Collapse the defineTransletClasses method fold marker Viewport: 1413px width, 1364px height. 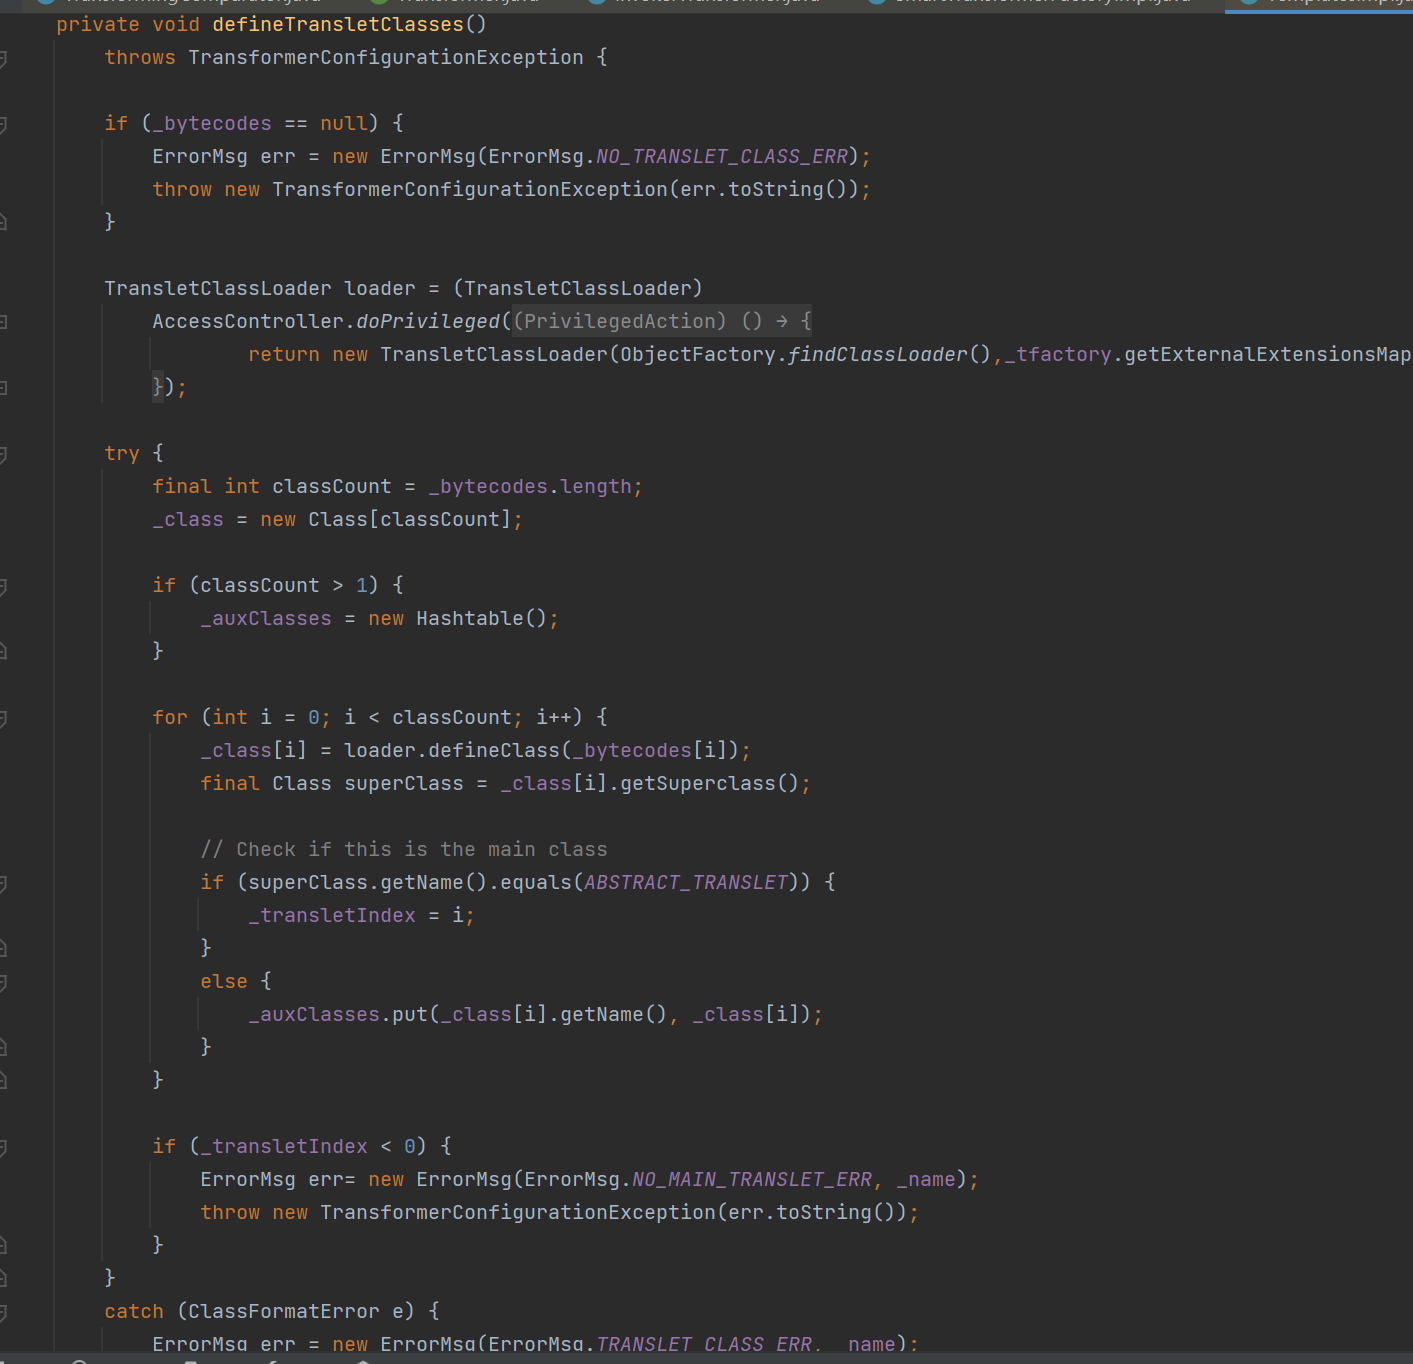coord(3,59)
